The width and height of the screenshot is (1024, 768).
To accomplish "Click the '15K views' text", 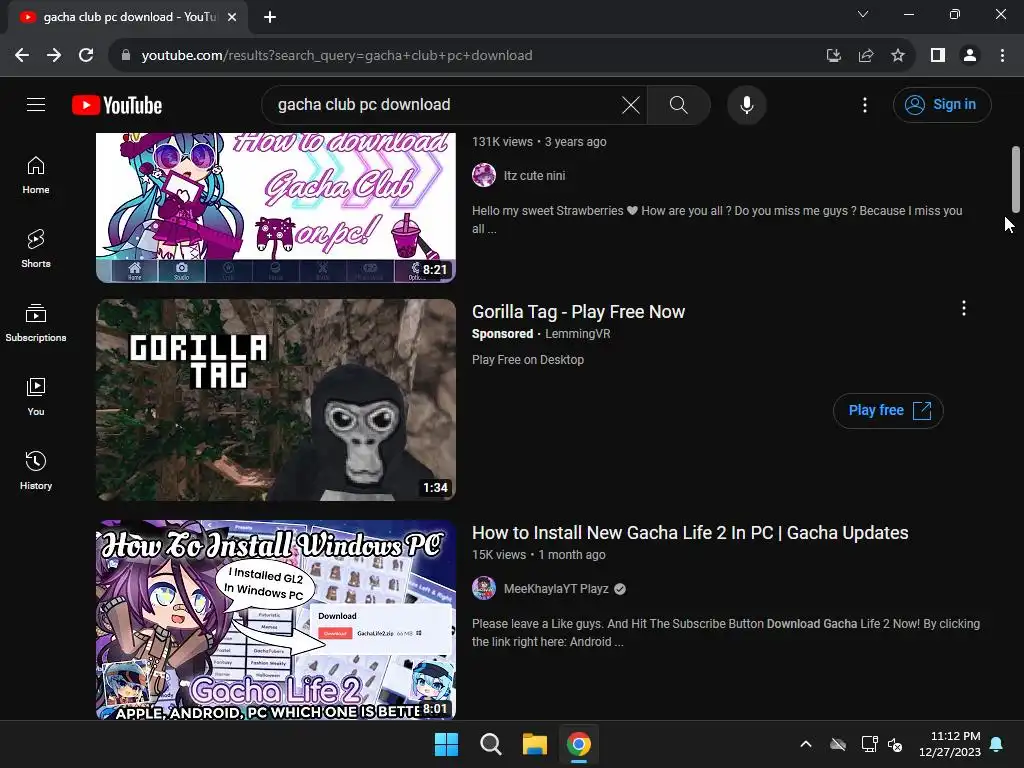I will point(499,555).
